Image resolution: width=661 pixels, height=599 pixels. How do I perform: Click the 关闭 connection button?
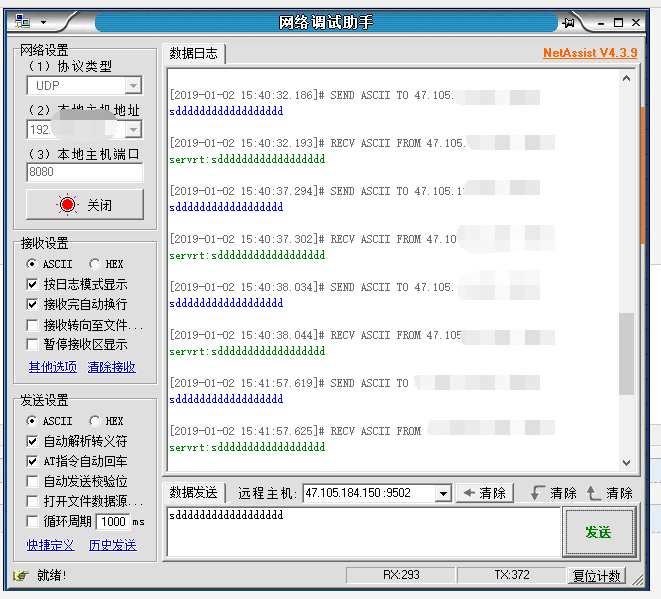tap(85, 205)
